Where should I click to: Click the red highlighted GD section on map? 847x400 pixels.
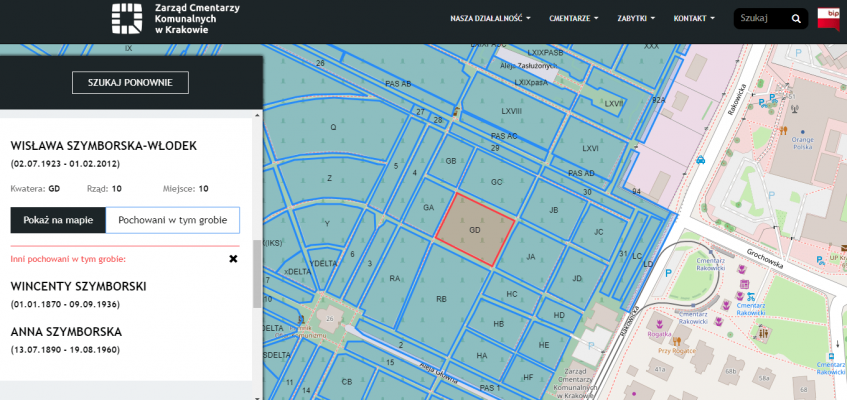tap(475, 229)
